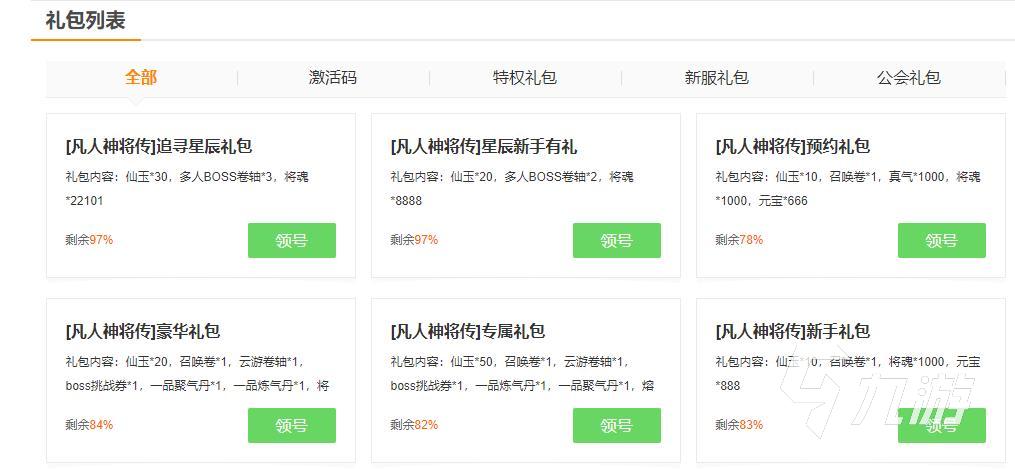Get a code for 豪华礼包 via 领号
The height and width of the screenshot is (469, 1015).
pos(292,426)
